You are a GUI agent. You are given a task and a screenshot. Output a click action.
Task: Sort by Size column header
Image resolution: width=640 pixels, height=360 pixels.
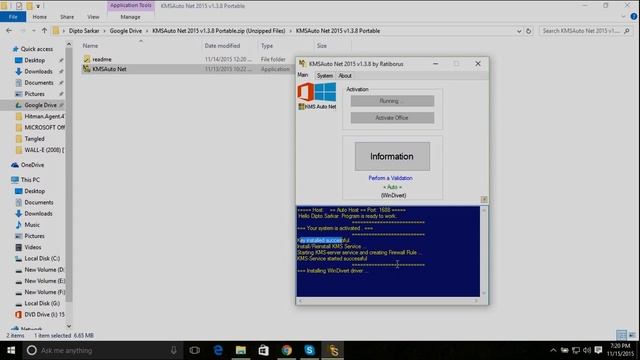click(322, 46)
